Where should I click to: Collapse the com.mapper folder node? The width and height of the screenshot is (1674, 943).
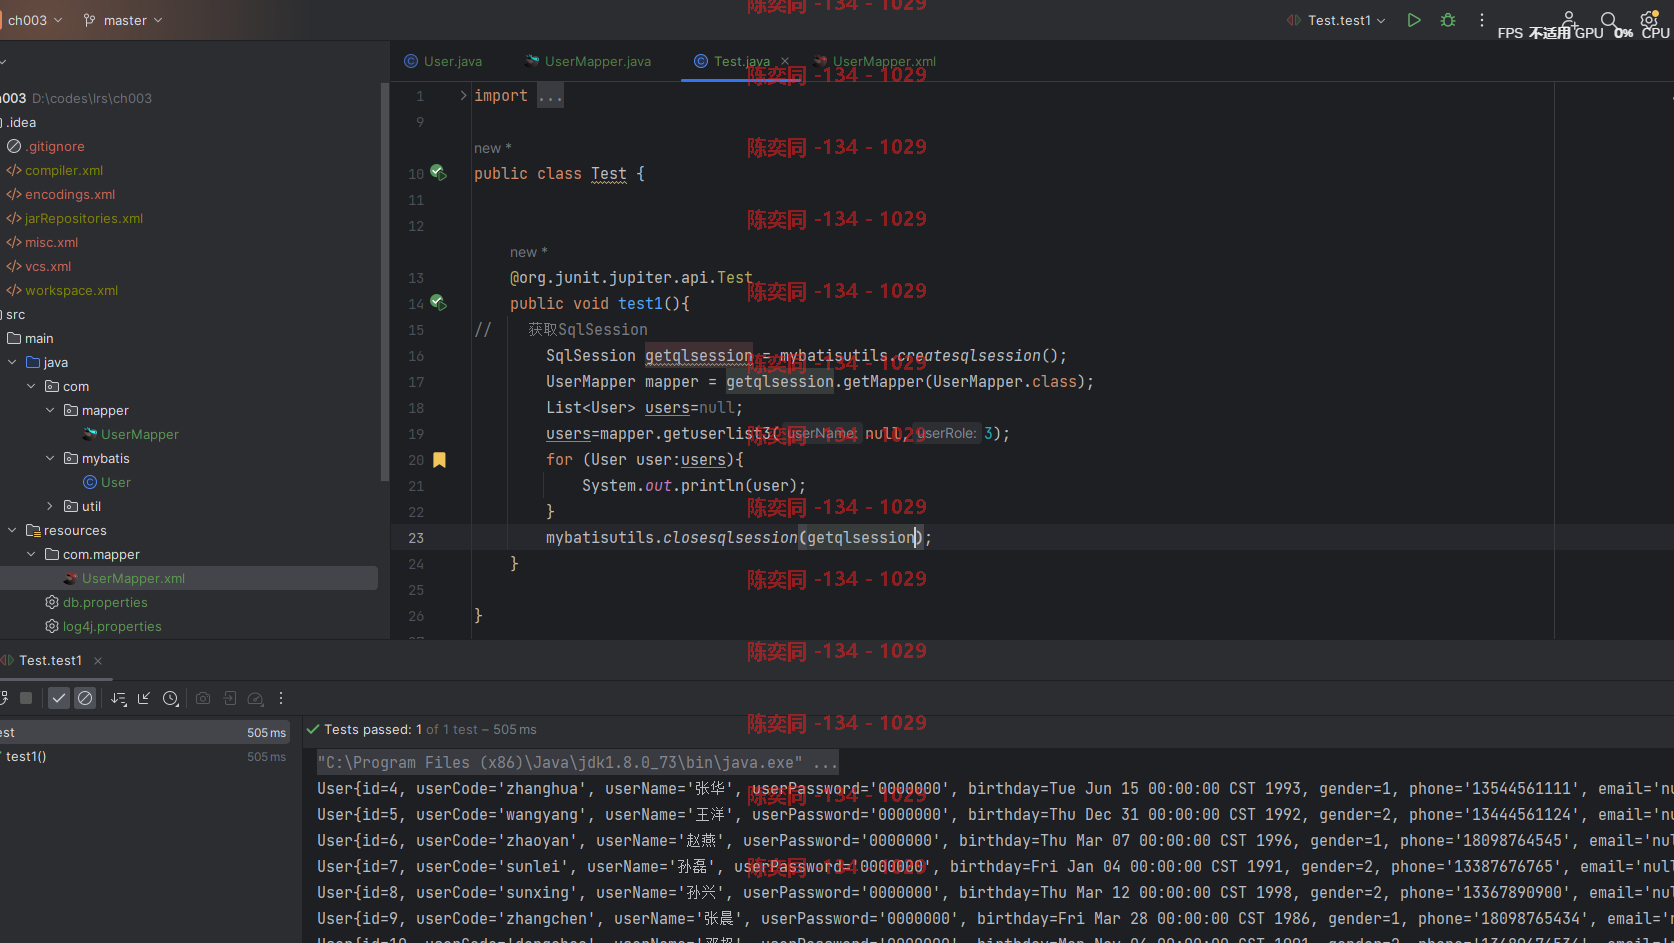(x=31, y=555)
